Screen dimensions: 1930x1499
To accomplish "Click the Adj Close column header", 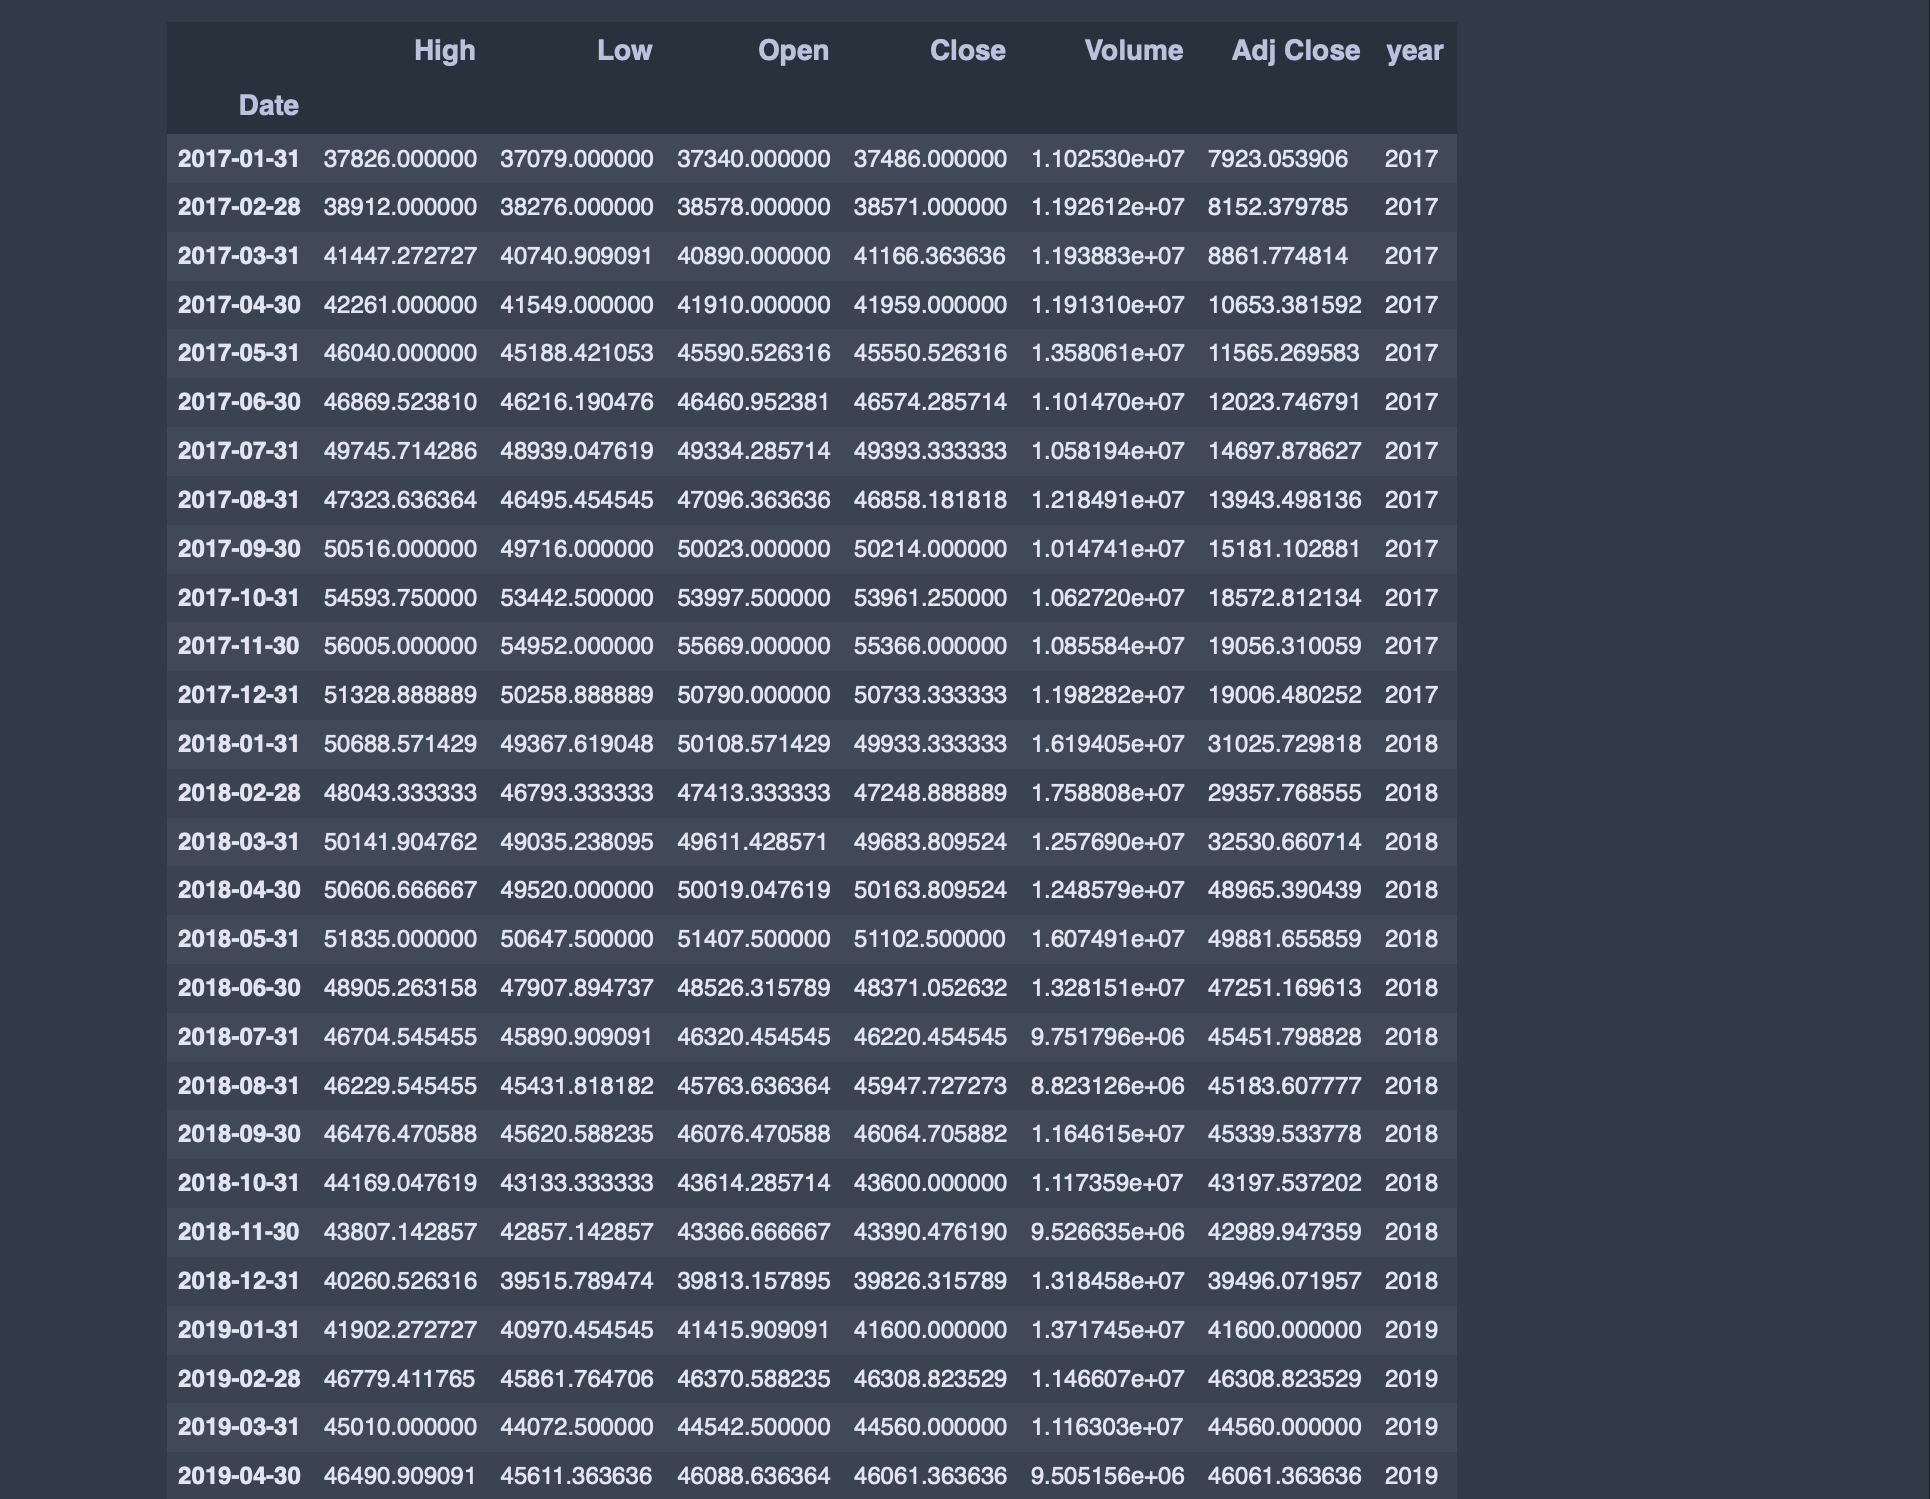I will pos(1295,51).
